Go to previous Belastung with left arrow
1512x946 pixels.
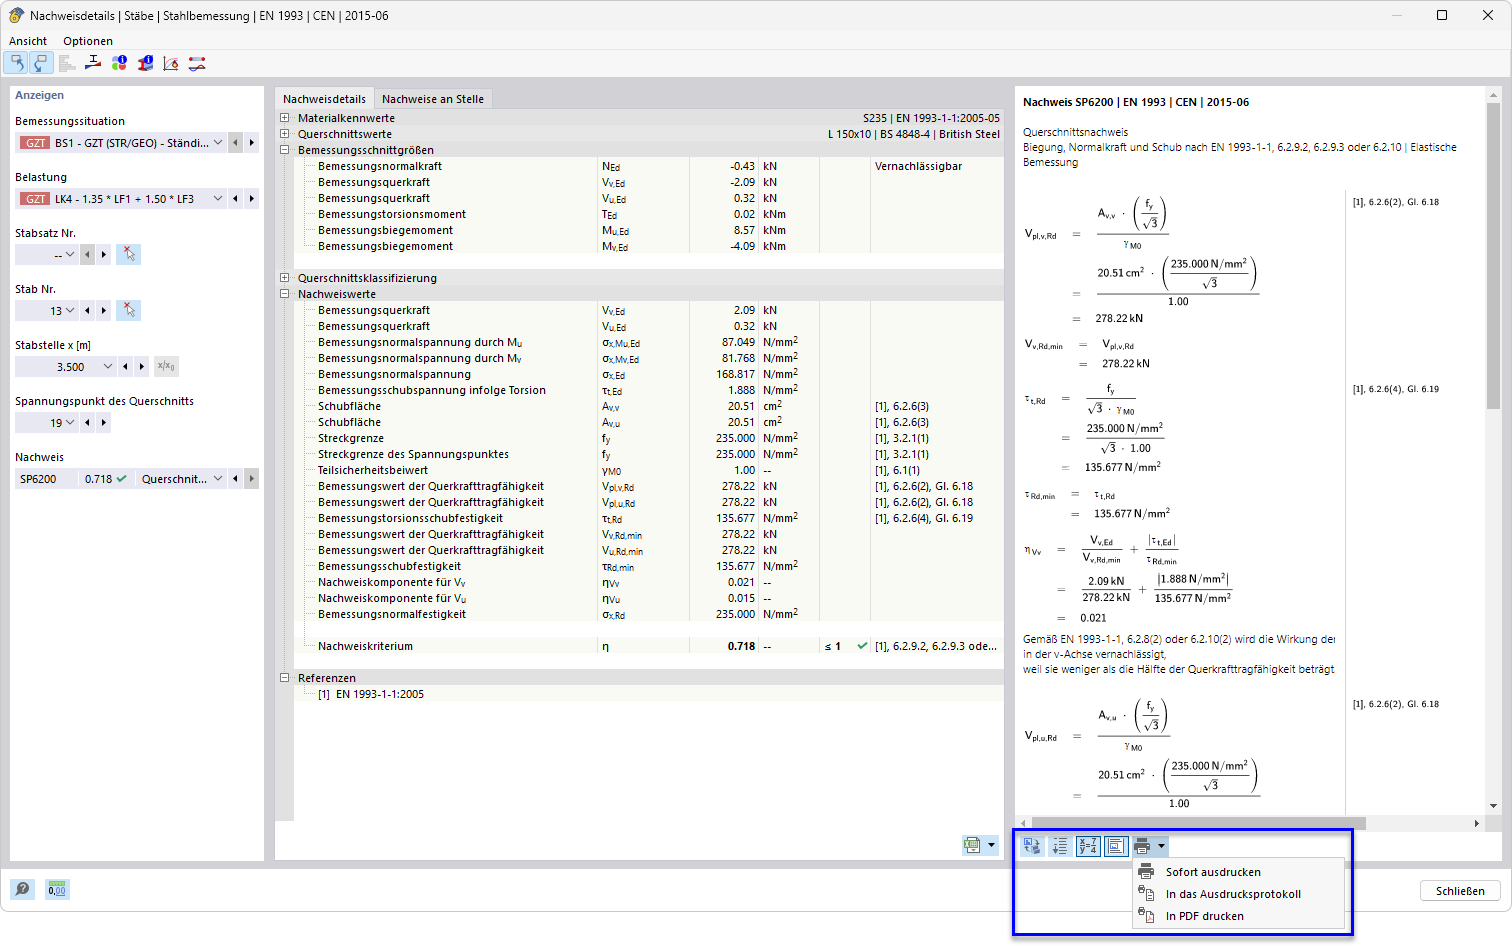click(236, 199)
